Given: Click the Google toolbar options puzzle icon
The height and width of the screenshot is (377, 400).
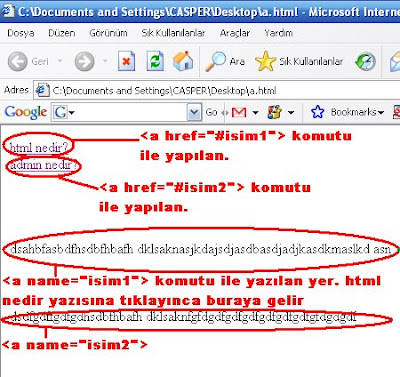Looking at the screenshot, I should pos(275,112).
